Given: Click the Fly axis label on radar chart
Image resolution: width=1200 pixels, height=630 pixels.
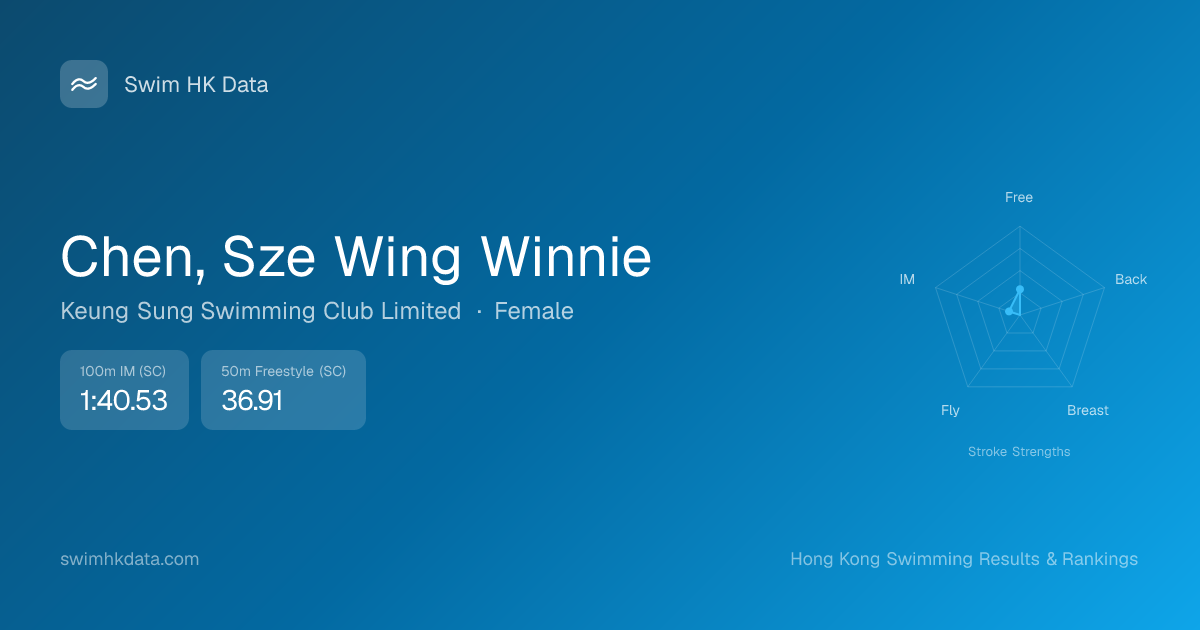Looking at the screenshot, I should (x=950, y=410).
